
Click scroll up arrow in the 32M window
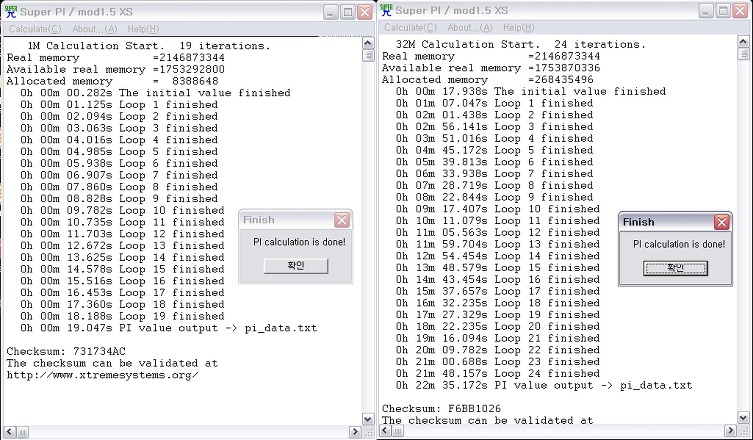pos(743,42)
